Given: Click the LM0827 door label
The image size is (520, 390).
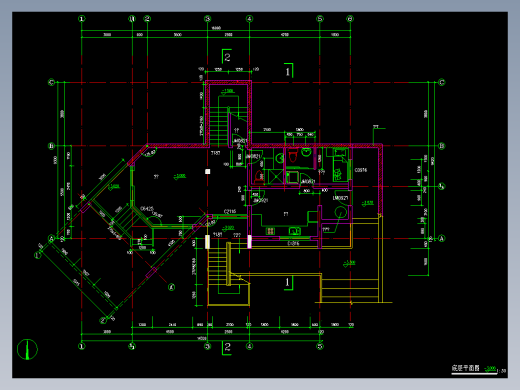Looking at the screenshot, I should click(x=340, y=198).
